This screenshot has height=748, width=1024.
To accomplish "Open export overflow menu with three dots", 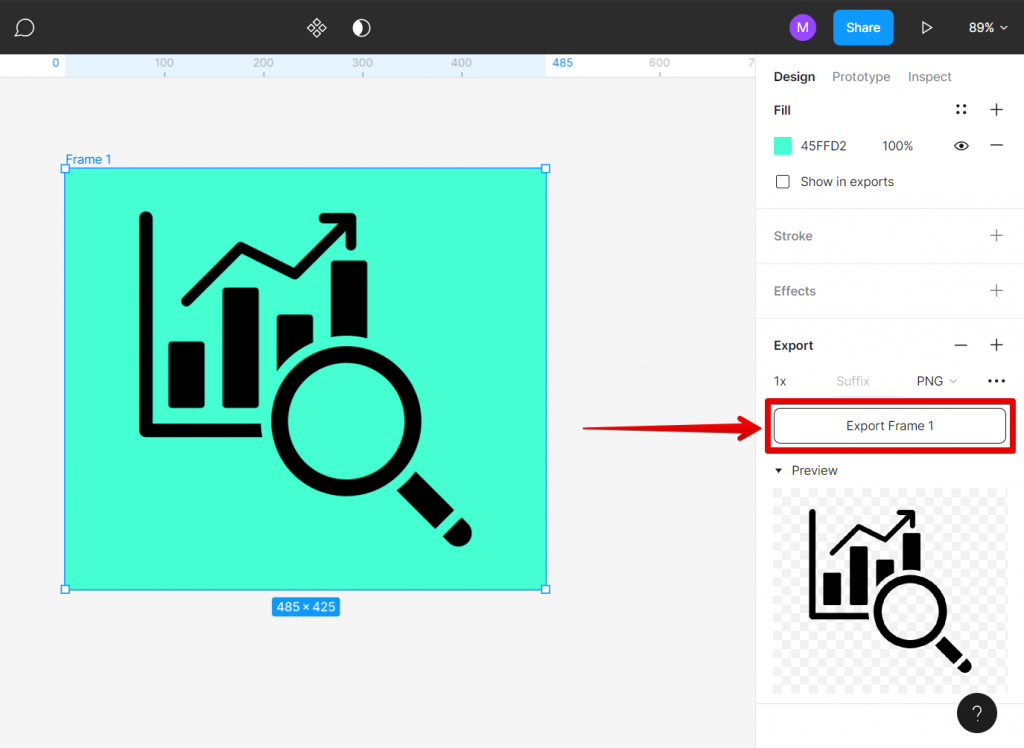I will (996, 380).
